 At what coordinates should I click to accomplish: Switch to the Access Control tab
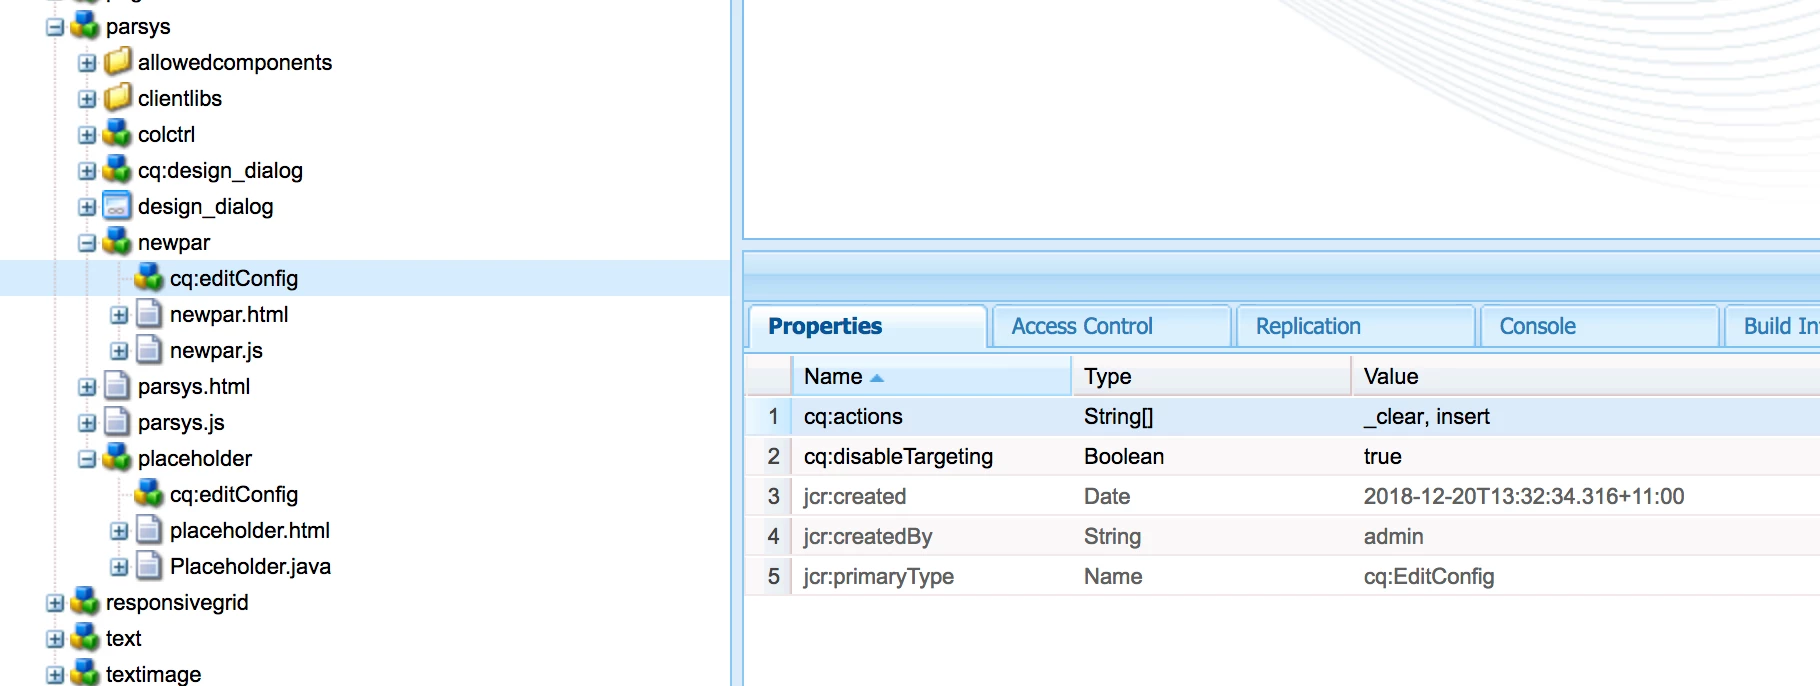pyautogui.click(x=1081, y=326)
